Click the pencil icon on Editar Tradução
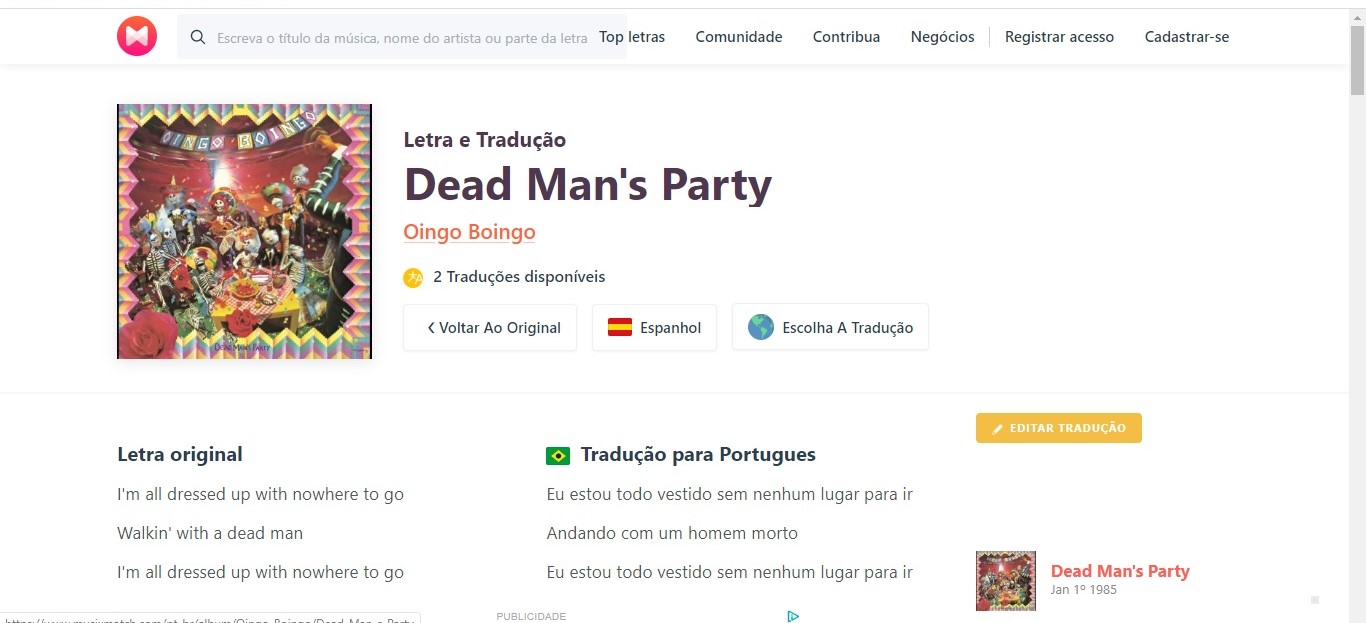Image resolution: width=1366 pixels, height=623 pixels. [x=997, y=428]
